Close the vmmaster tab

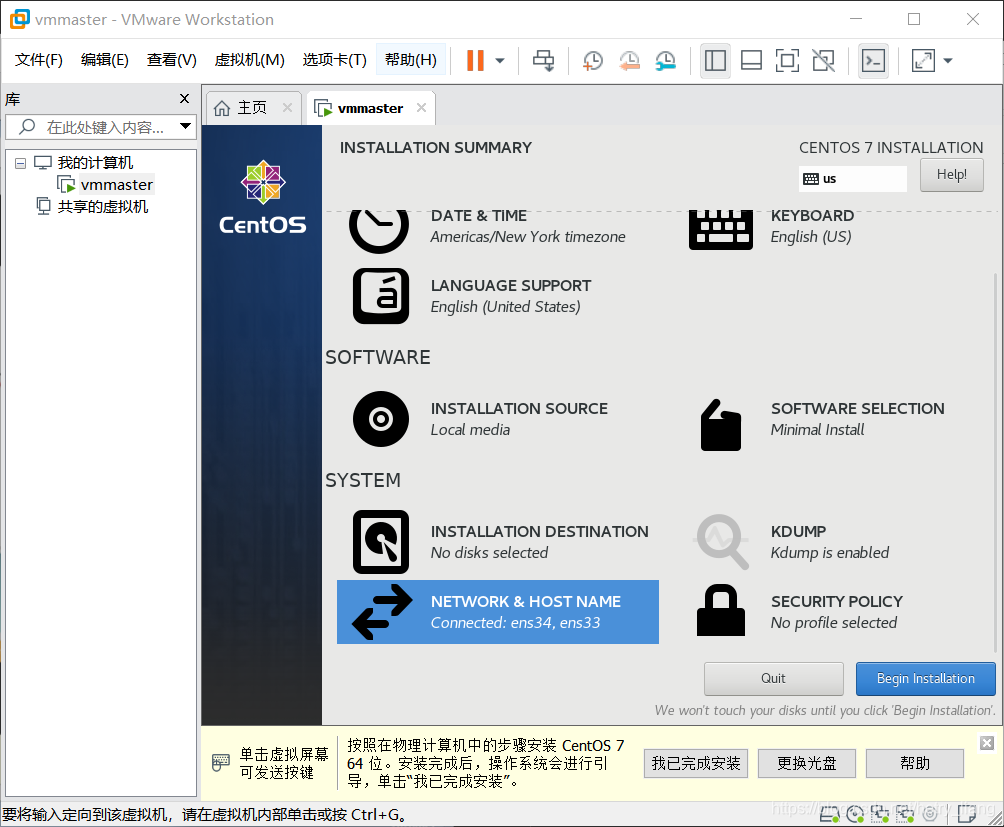[421, 108]
